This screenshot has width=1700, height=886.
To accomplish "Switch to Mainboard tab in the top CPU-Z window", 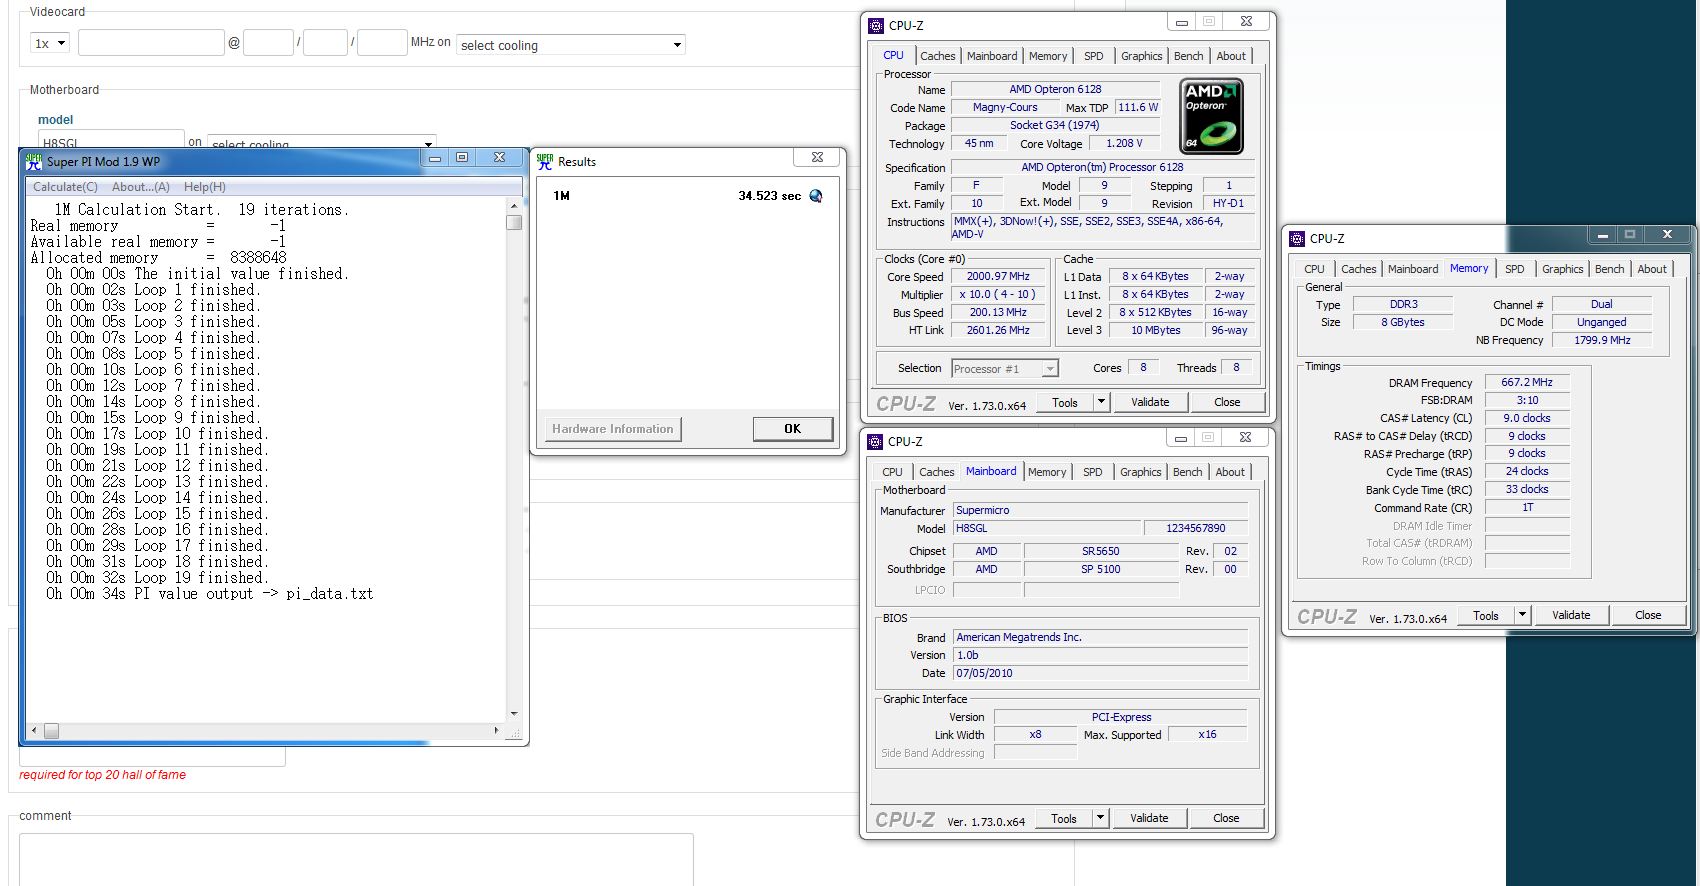I will pyautogui.click(x=992, y=56).
